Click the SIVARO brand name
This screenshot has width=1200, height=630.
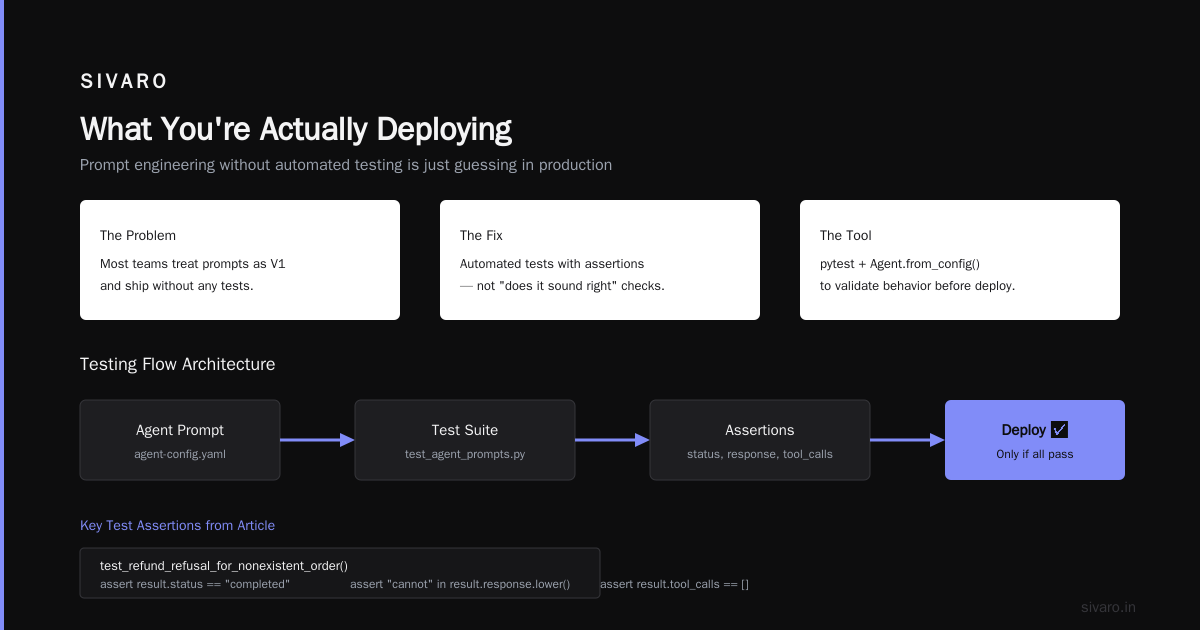coord(124,82)
